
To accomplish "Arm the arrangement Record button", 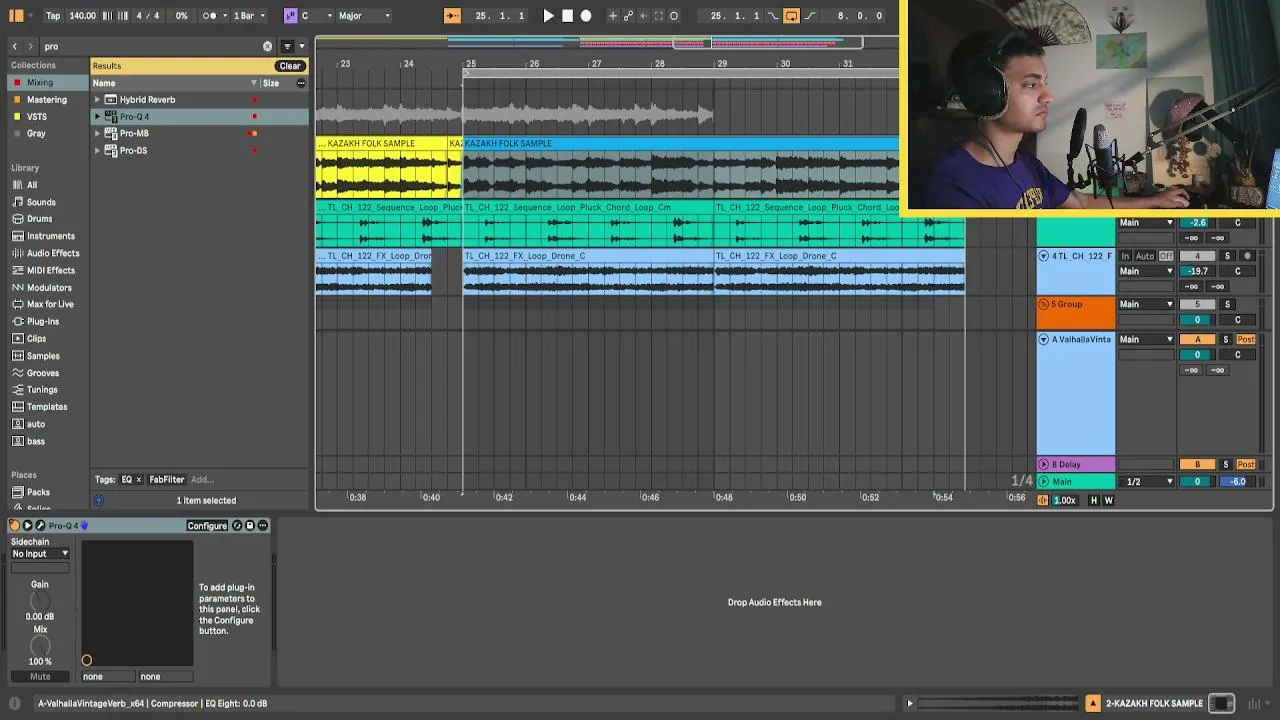I will (x=586, y=16).
